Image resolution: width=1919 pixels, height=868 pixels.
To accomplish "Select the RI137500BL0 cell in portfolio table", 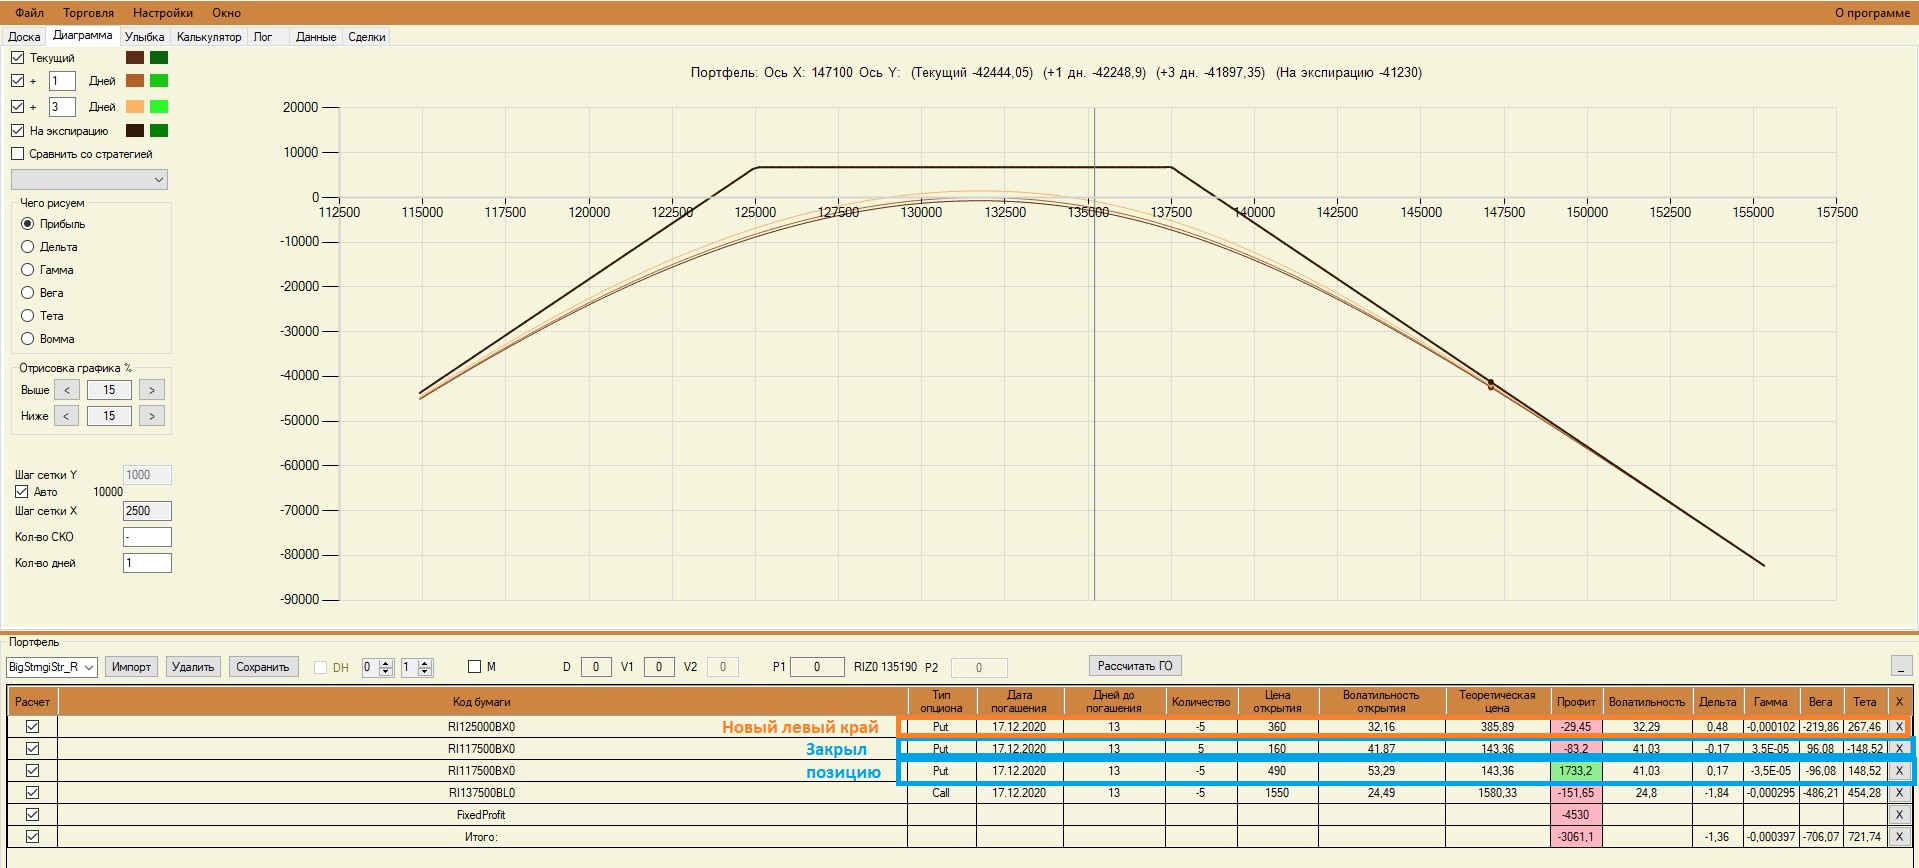I will coord(482,793).
